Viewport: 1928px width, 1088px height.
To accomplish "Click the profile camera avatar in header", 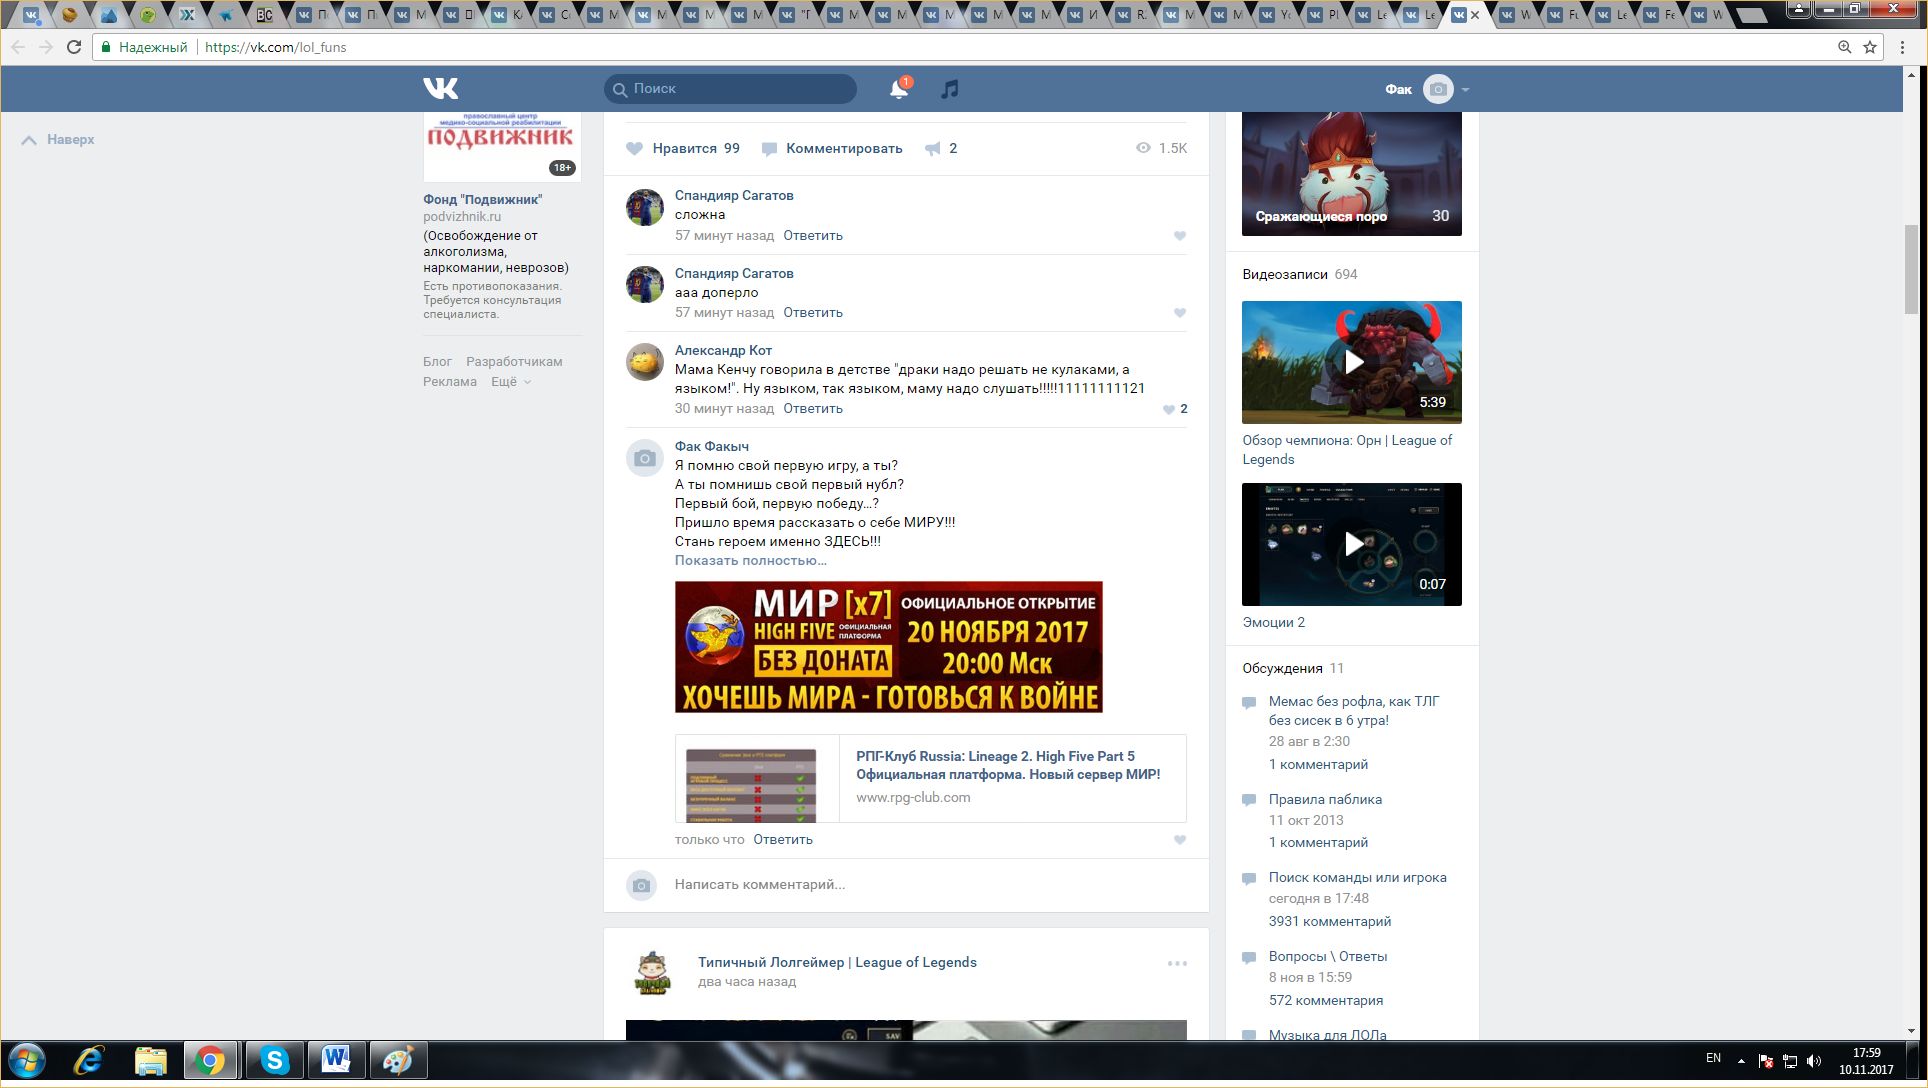I will 1438,89.
